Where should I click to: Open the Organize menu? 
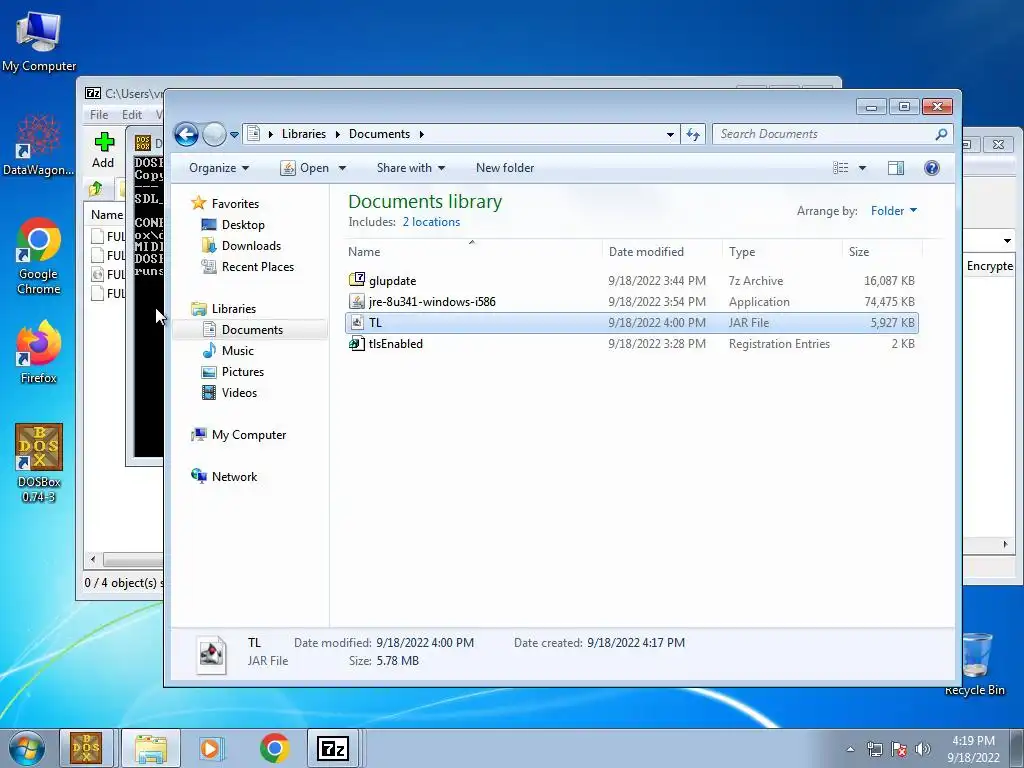tap(219, 168)
